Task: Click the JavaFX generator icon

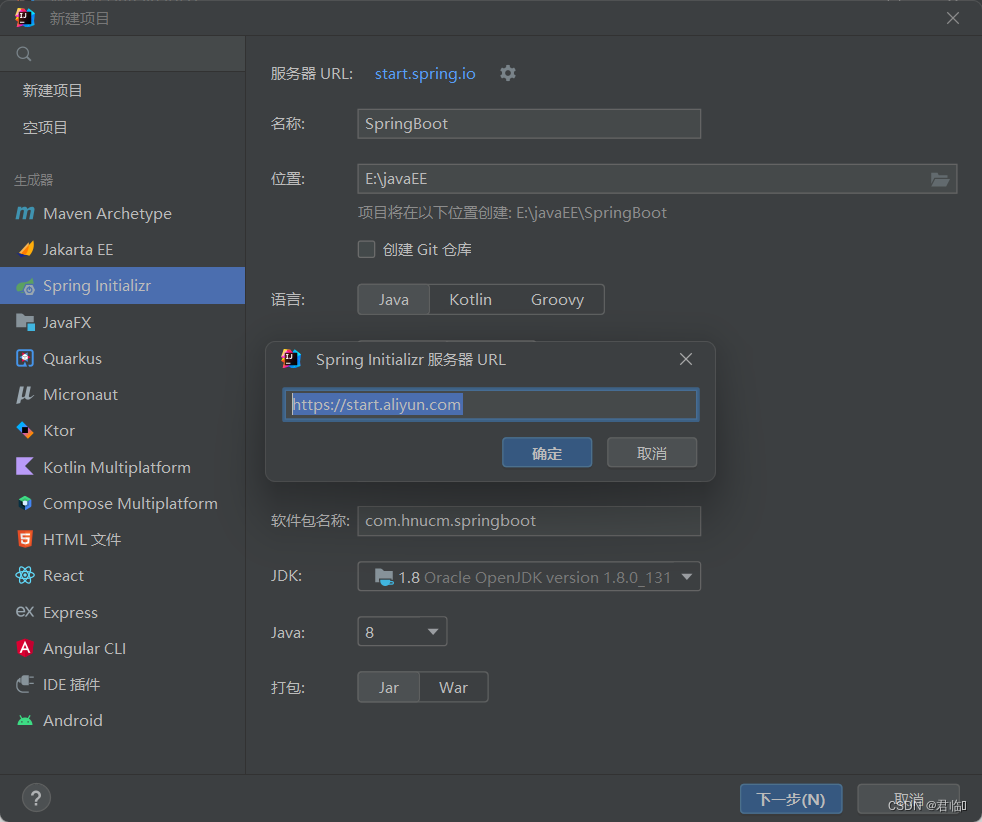Action: click(25, 322)
